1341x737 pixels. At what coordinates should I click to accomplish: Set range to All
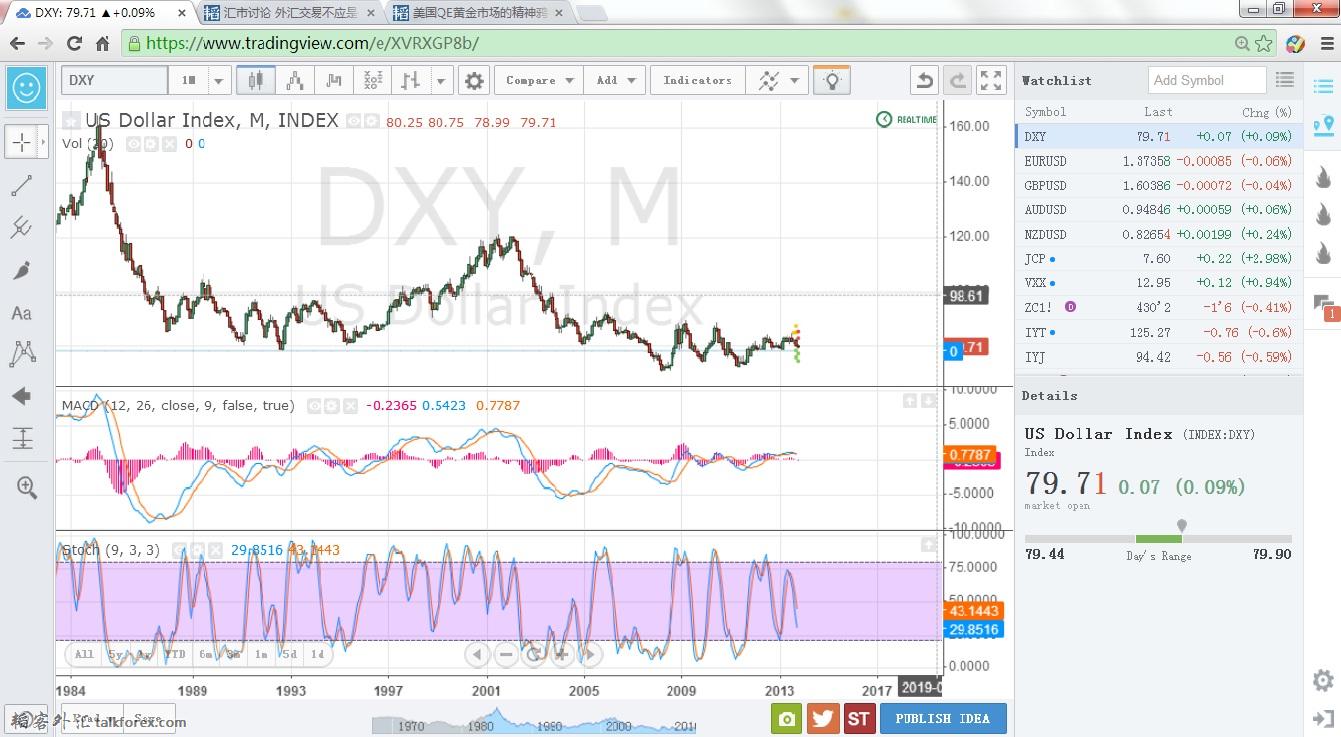(84, 655)
